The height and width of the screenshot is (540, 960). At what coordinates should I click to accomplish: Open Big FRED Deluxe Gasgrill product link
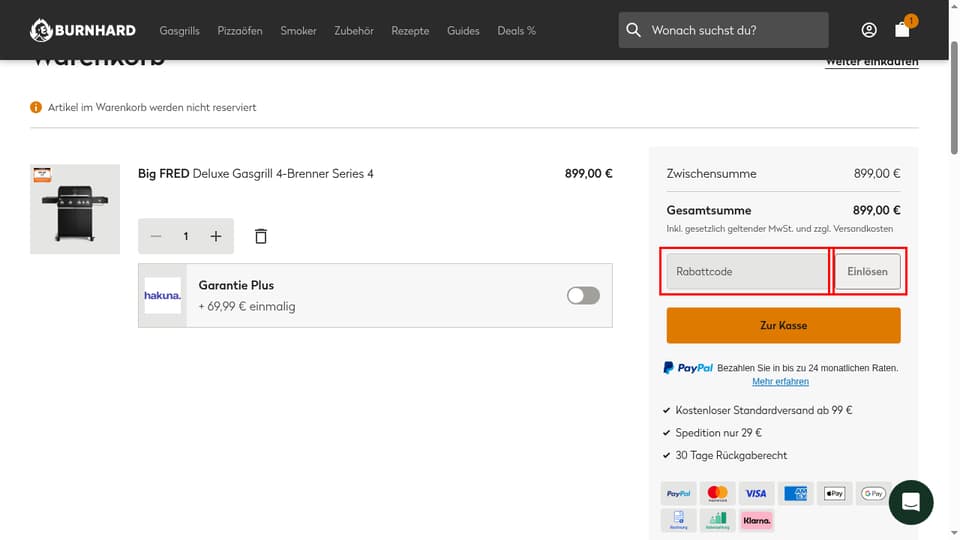point(255,174)
